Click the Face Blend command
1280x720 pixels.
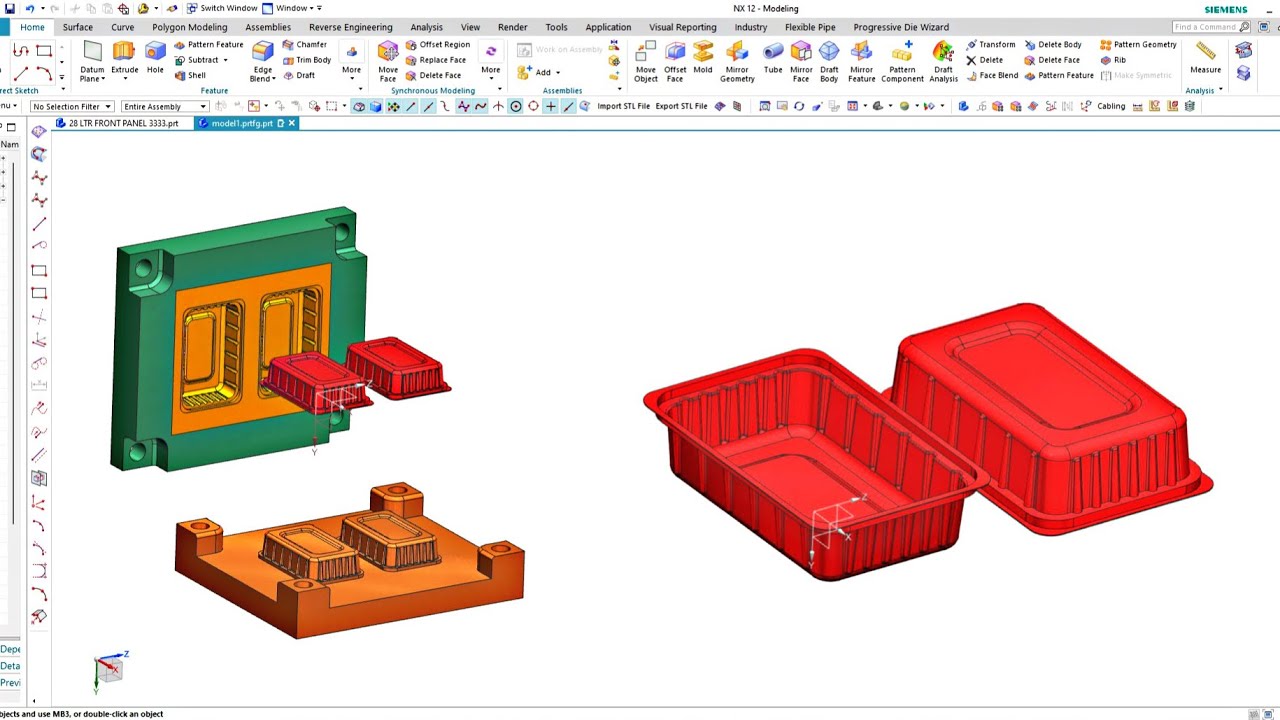(992, 75)
